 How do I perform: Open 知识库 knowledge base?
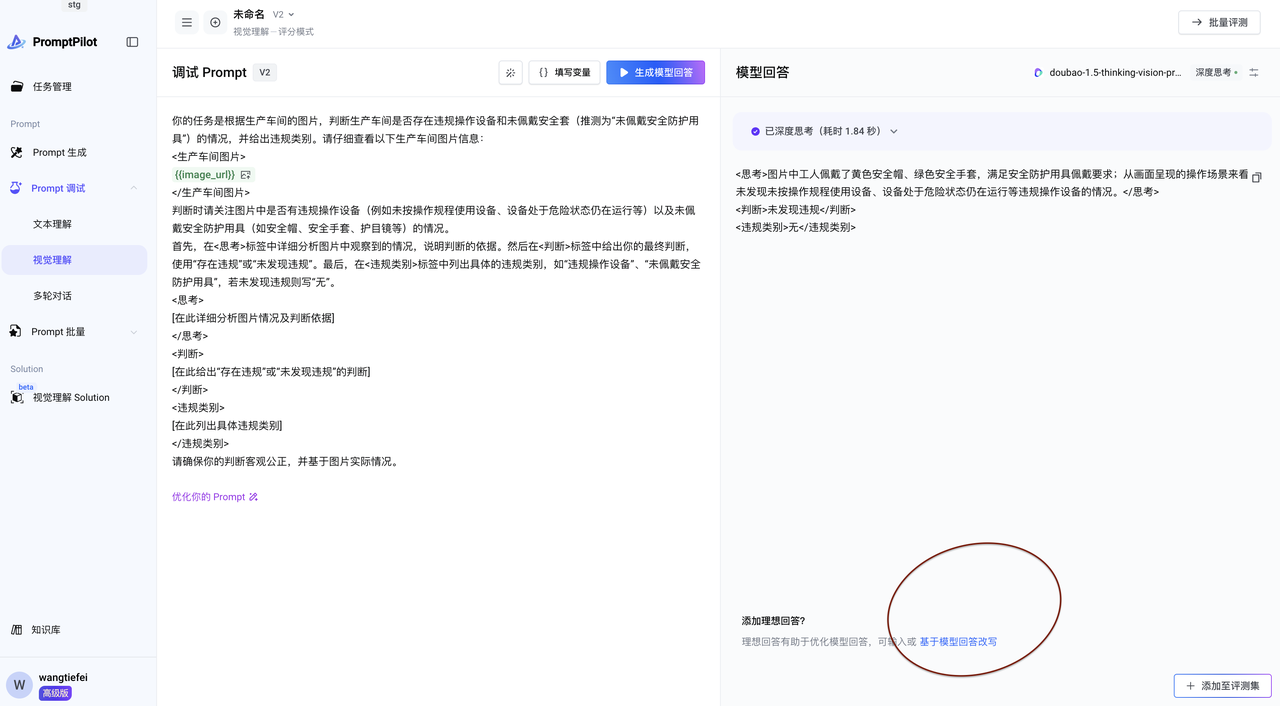(46, 630)
